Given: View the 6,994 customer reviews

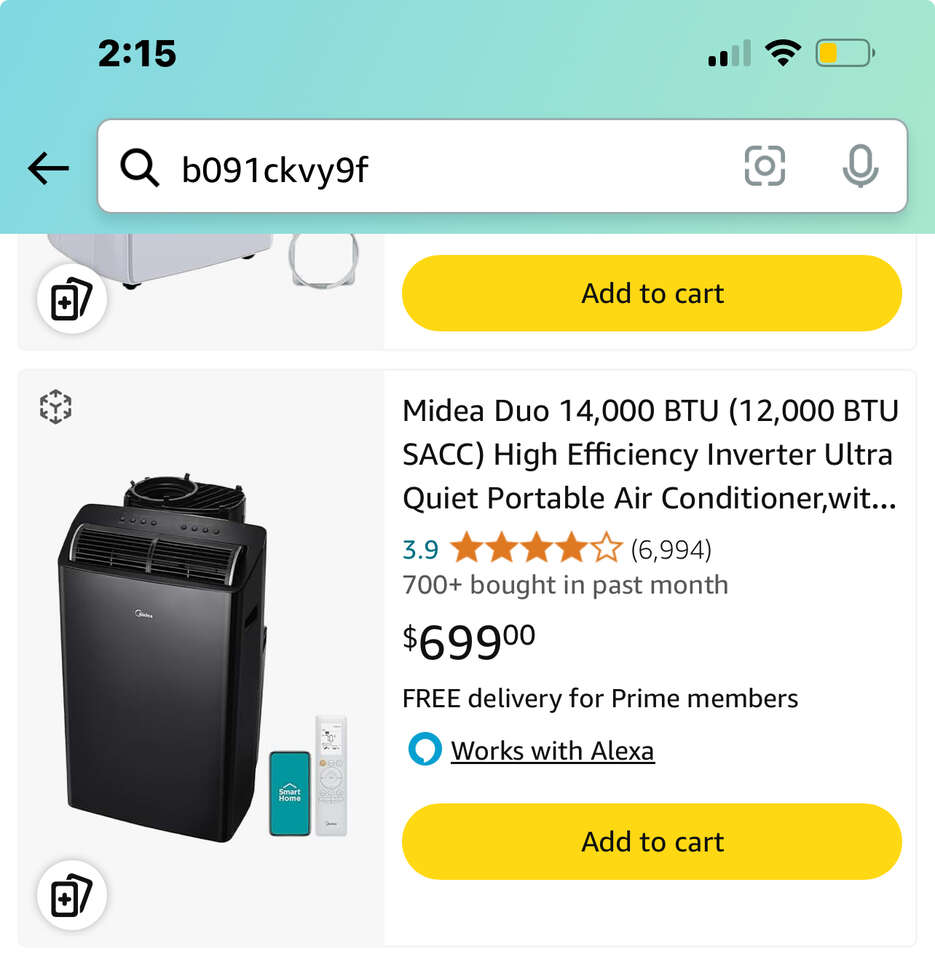Looking at the screenshot, I should click(671, 549).
